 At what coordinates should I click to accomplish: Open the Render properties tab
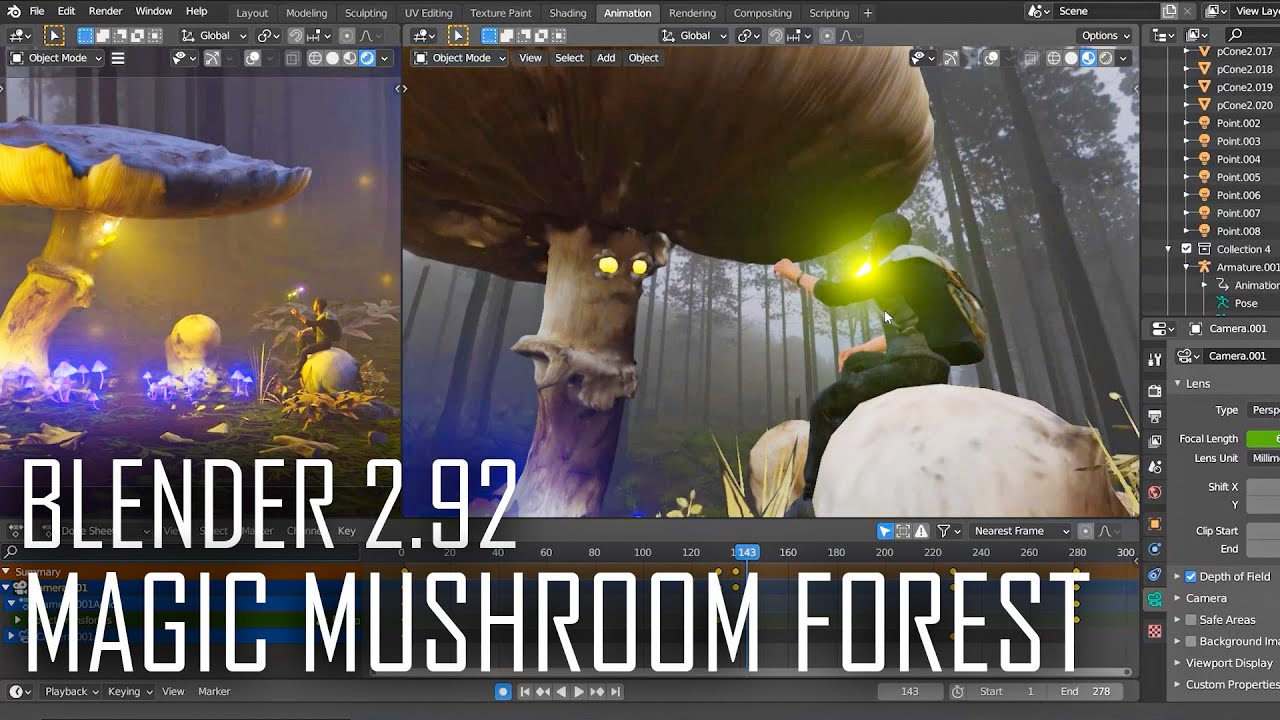click(x=1155, y=390)
